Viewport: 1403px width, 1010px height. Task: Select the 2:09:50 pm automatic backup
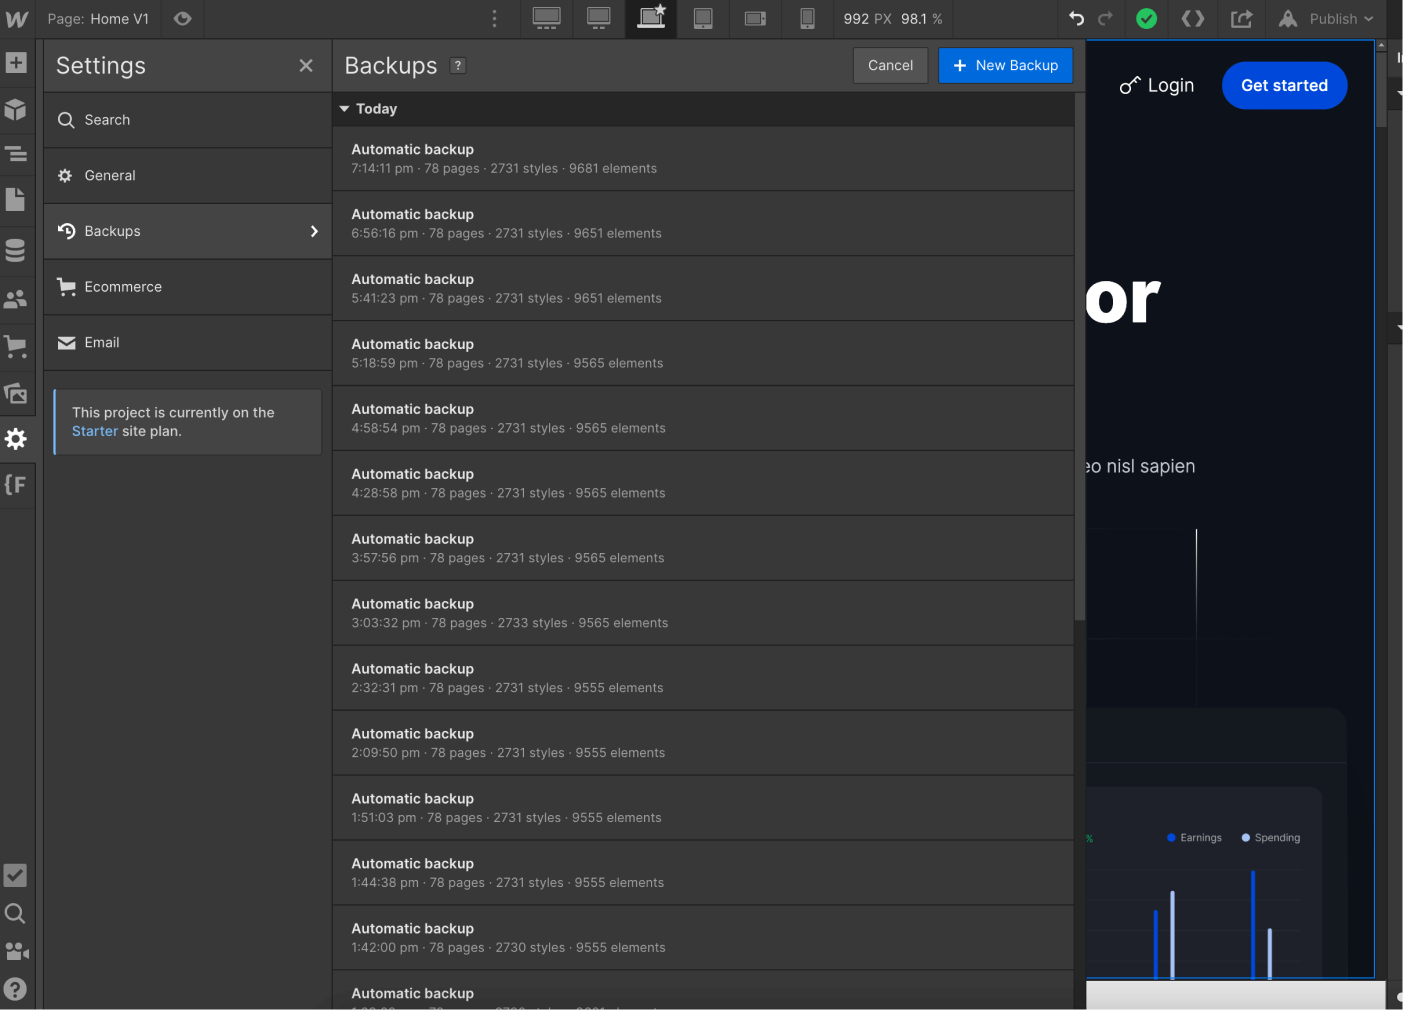703,744
